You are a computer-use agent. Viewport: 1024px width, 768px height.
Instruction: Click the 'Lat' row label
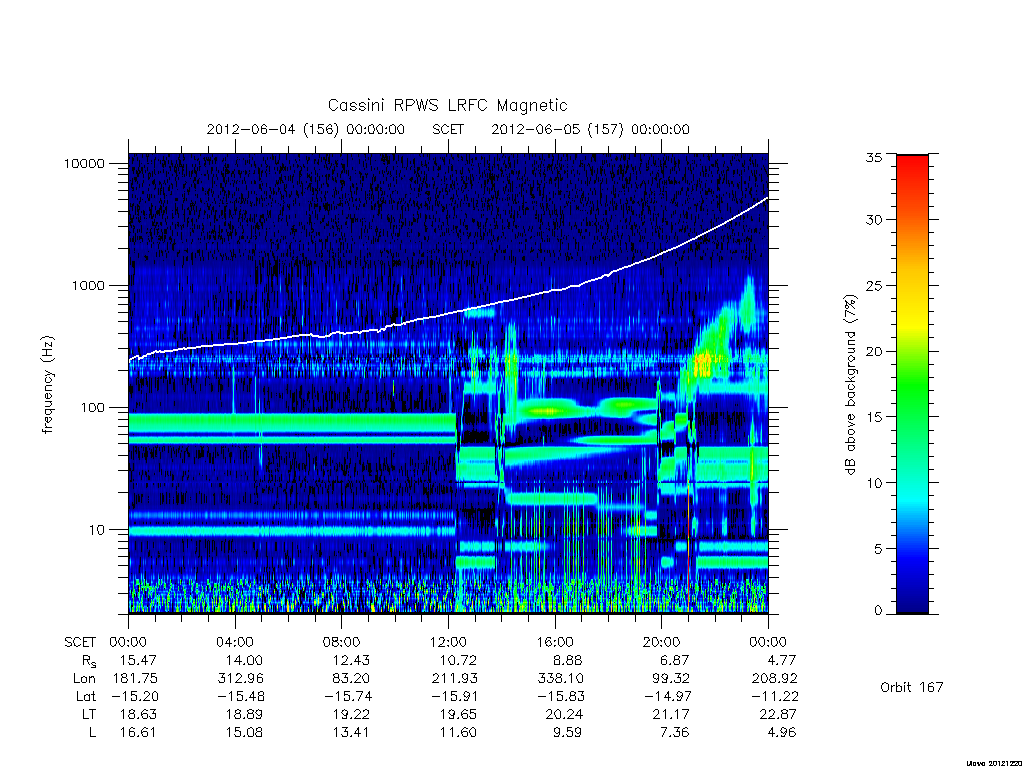point(86,697)
